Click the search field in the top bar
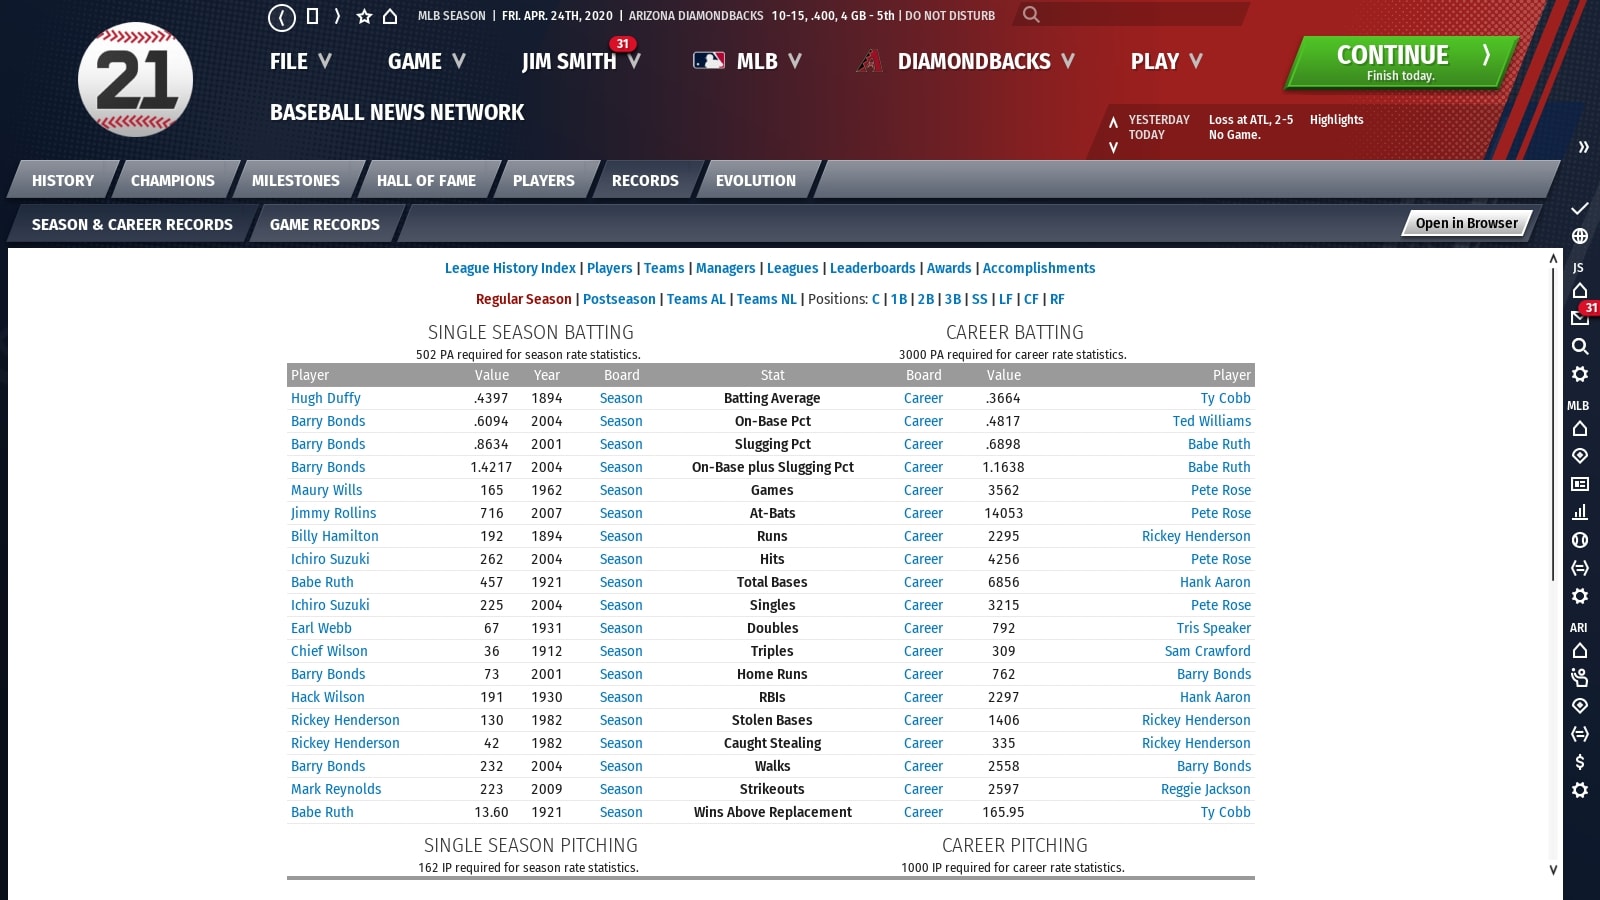 [1140, 15]
